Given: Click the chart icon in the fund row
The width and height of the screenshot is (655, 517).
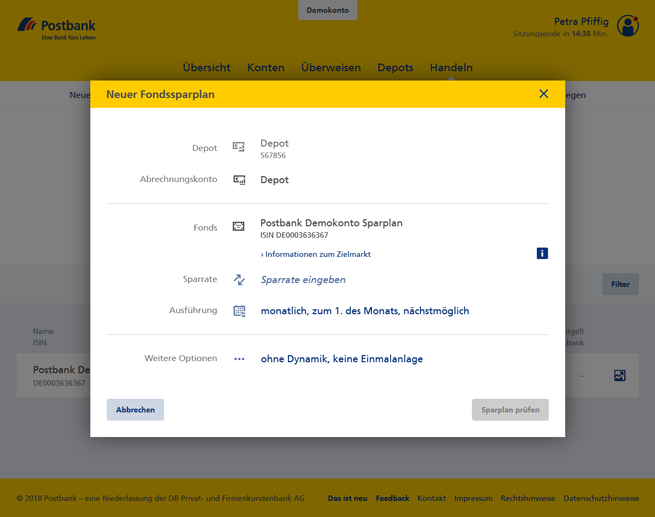Looking at the screenshot, I should (x=619, y=375).
